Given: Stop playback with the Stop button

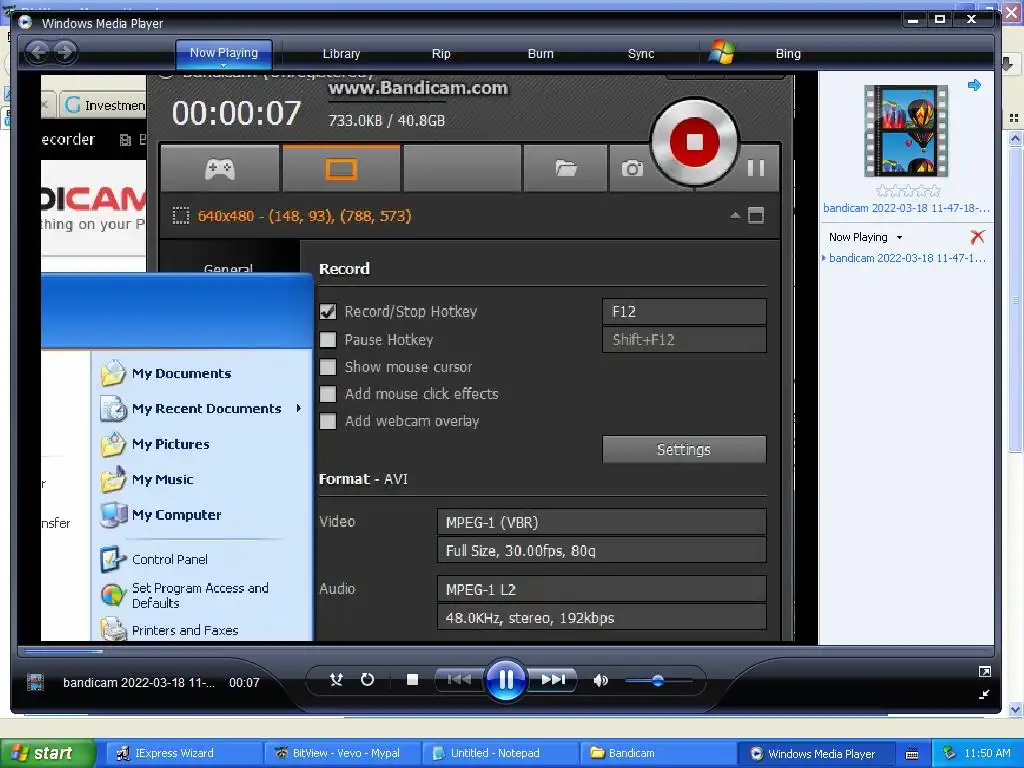Looking at the screenshot, I should click(x=412, y=680).
